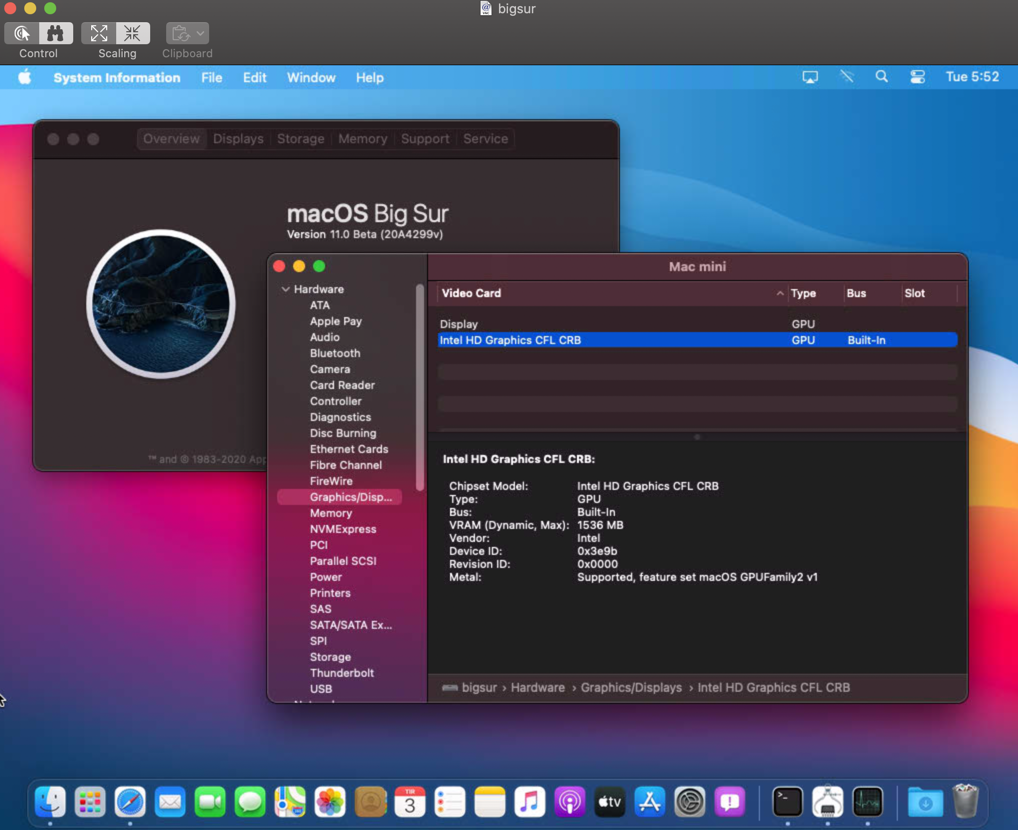Select Bluetooth in sidebar

click(335, 353)
